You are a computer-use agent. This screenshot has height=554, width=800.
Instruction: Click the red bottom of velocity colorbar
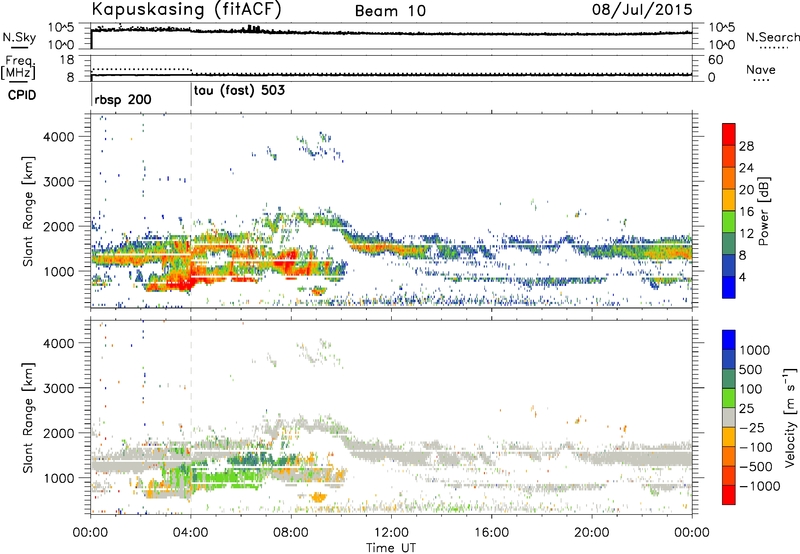pyautogui.click(x=729, y=495)
